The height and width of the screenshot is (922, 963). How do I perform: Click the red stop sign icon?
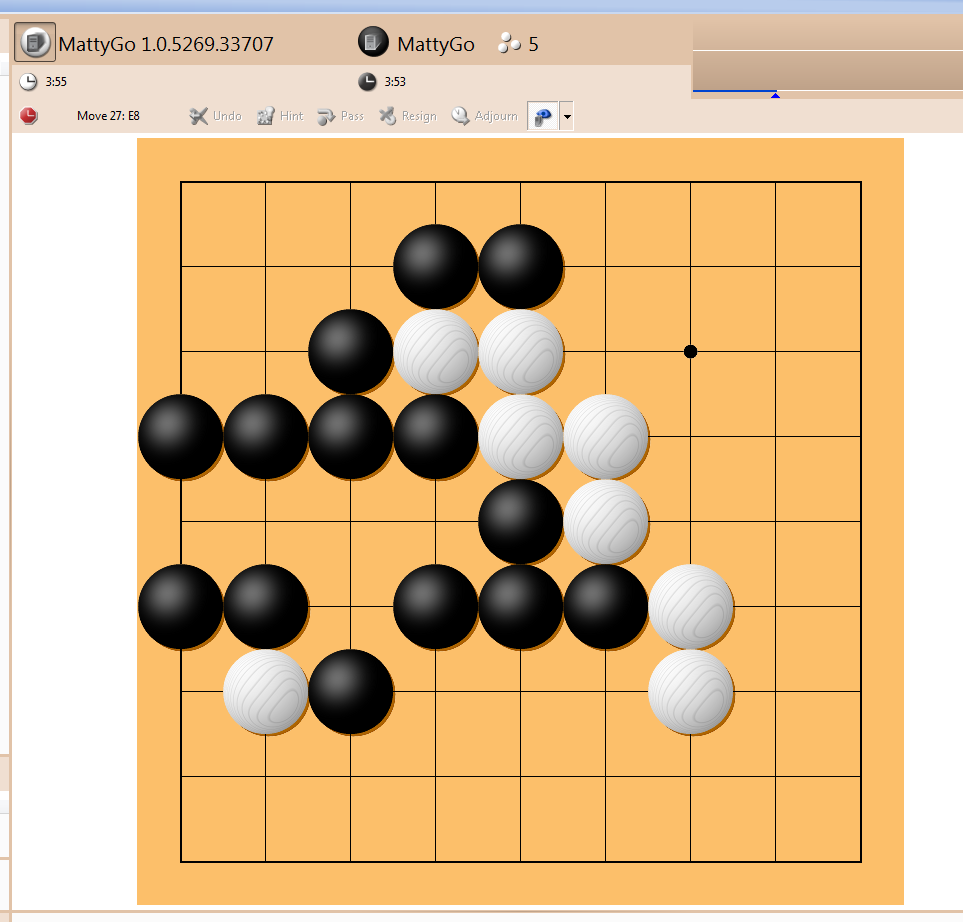click(28, 115)
